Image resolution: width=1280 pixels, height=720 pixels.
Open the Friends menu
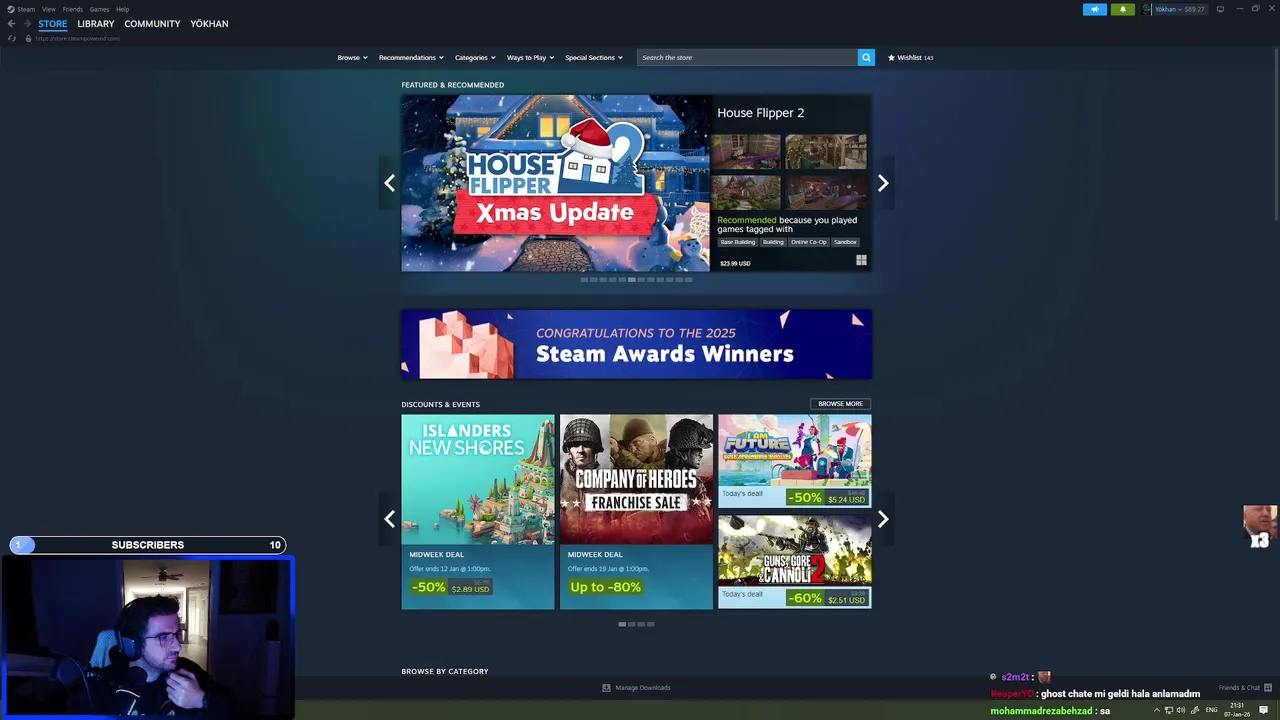[72, 9]
